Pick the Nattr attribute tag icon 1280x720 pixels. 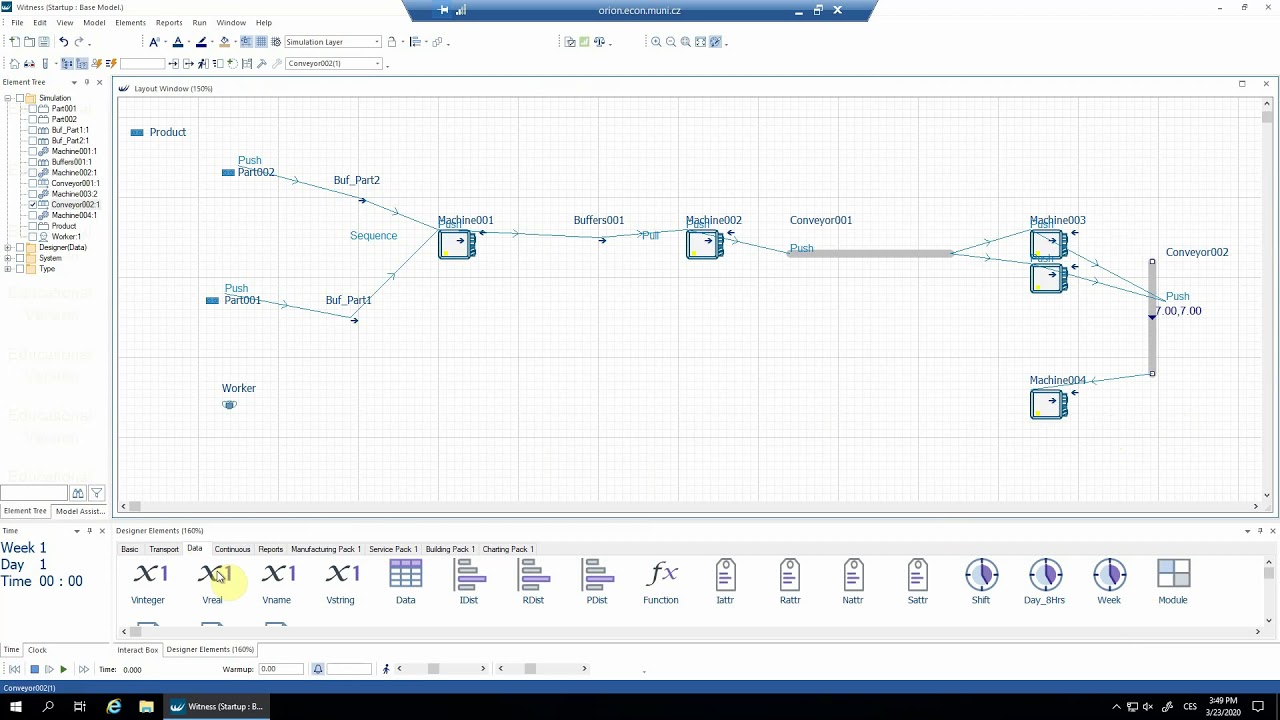click(x=854, y=574)
